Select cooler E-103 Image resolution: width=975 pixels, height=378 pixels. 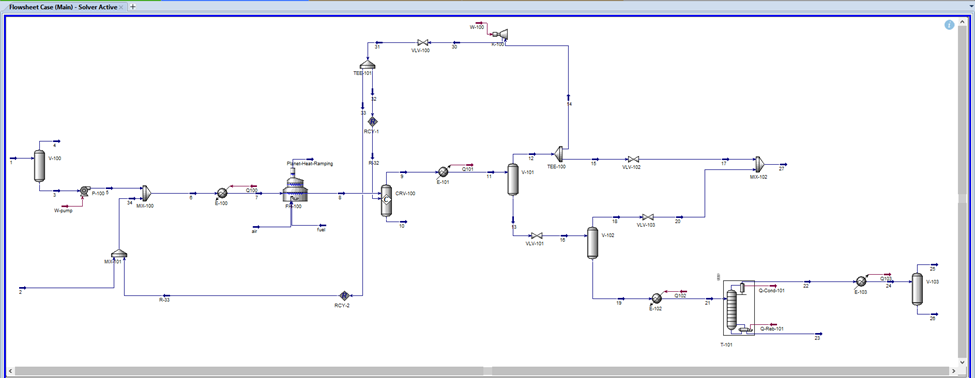861,281
